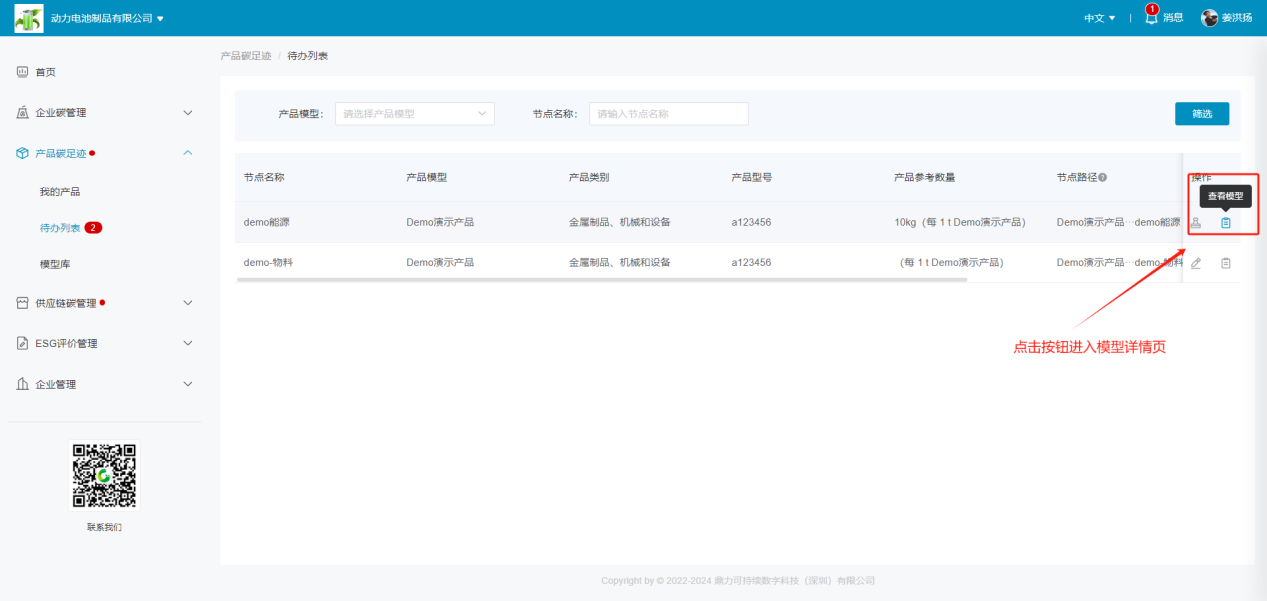Click the pencil edit icon for demo-物料 row

point(1196,263)
